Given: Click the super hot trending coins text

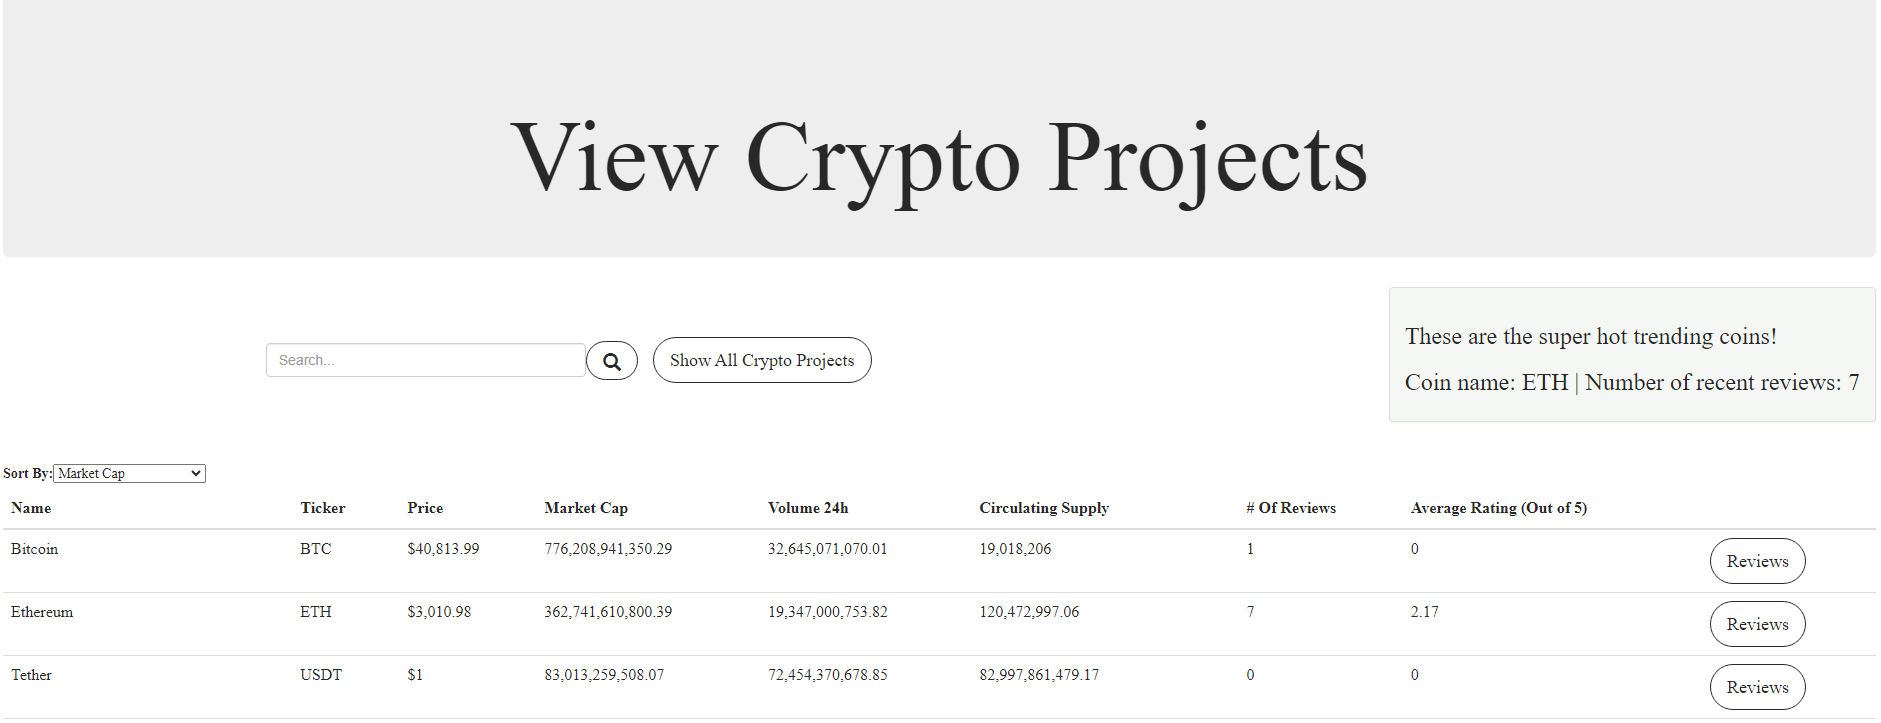Looking at the screenshot, I should click(1591, 336).
